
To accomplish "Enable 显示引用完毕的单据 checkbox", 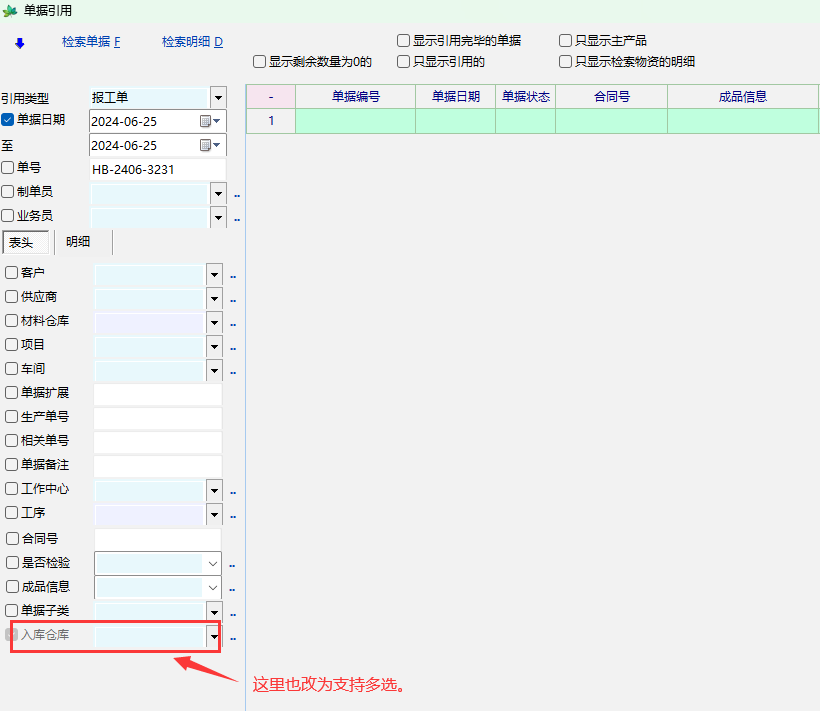I will tap(403, 41).
